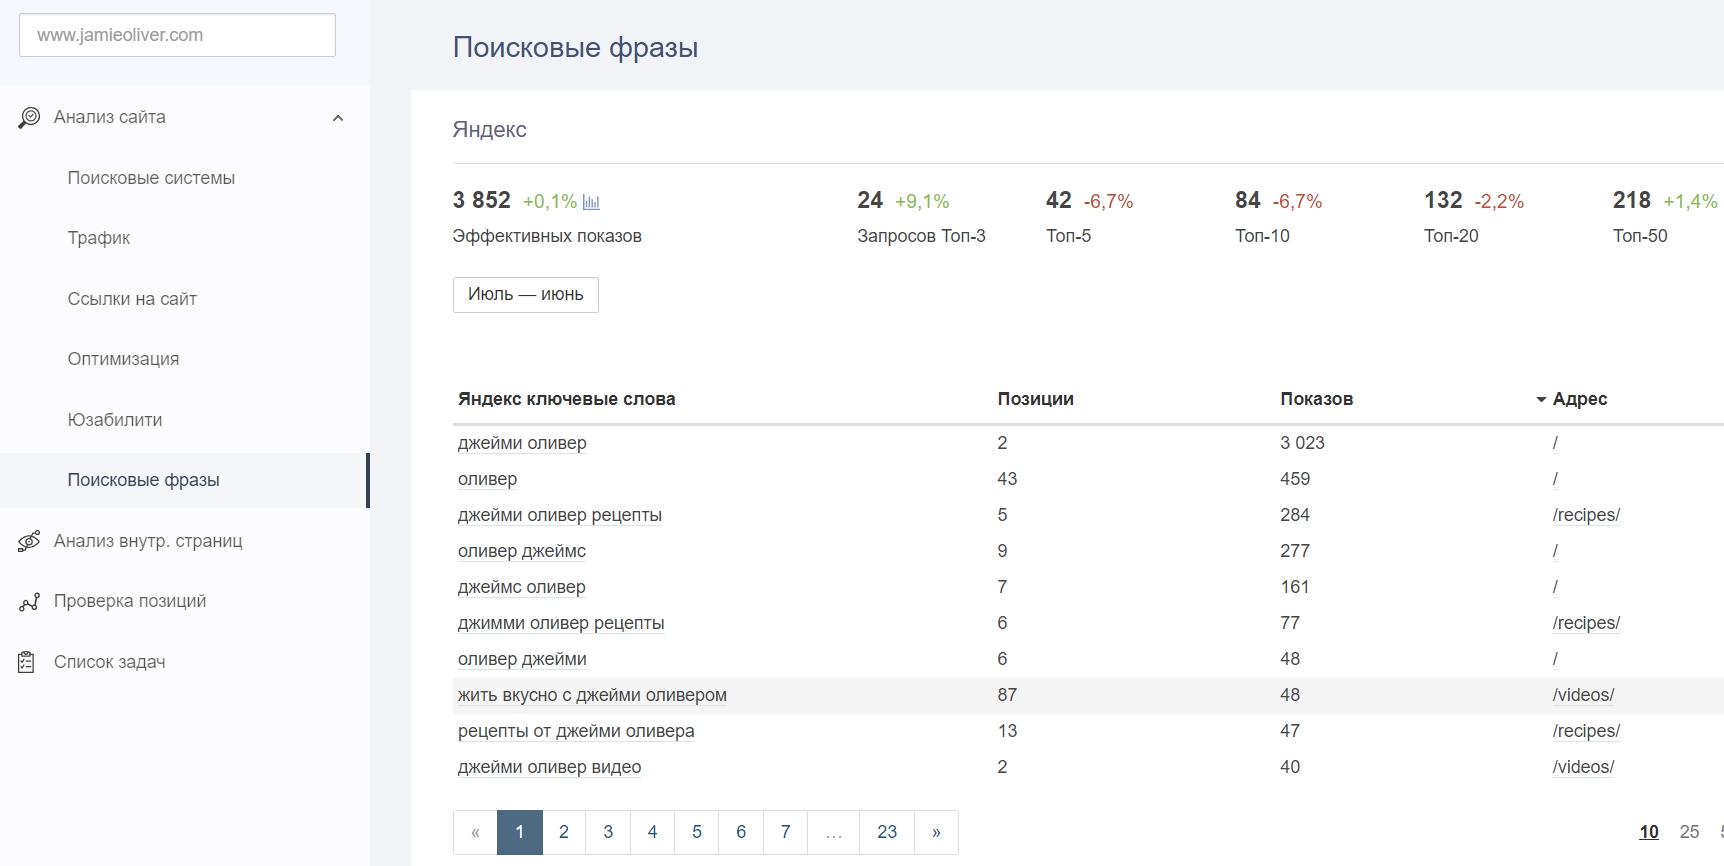Sort by Яндекс ключевые слова header

tap(566, 399)
